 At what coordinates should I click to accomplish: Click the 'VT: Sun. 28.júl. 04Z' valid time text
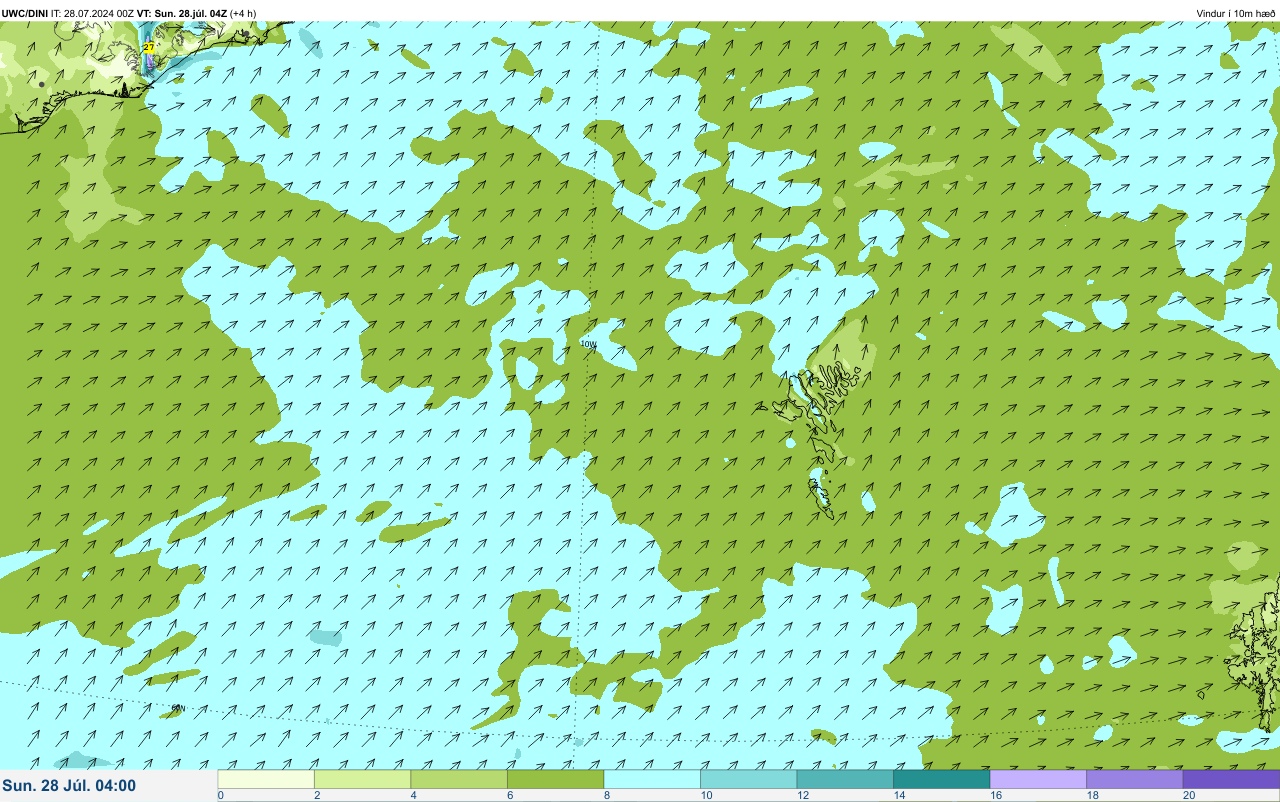[182, 13]
